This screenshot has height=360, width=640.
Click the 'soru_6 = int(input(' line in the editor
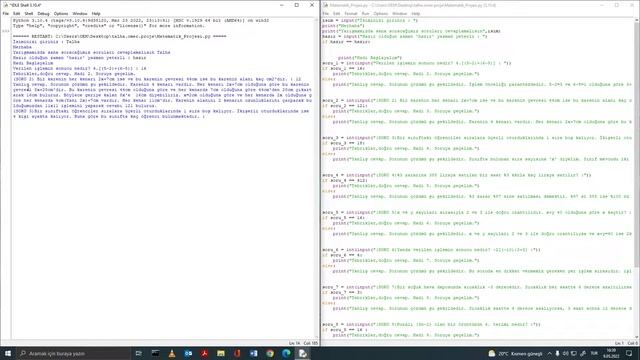431,250
